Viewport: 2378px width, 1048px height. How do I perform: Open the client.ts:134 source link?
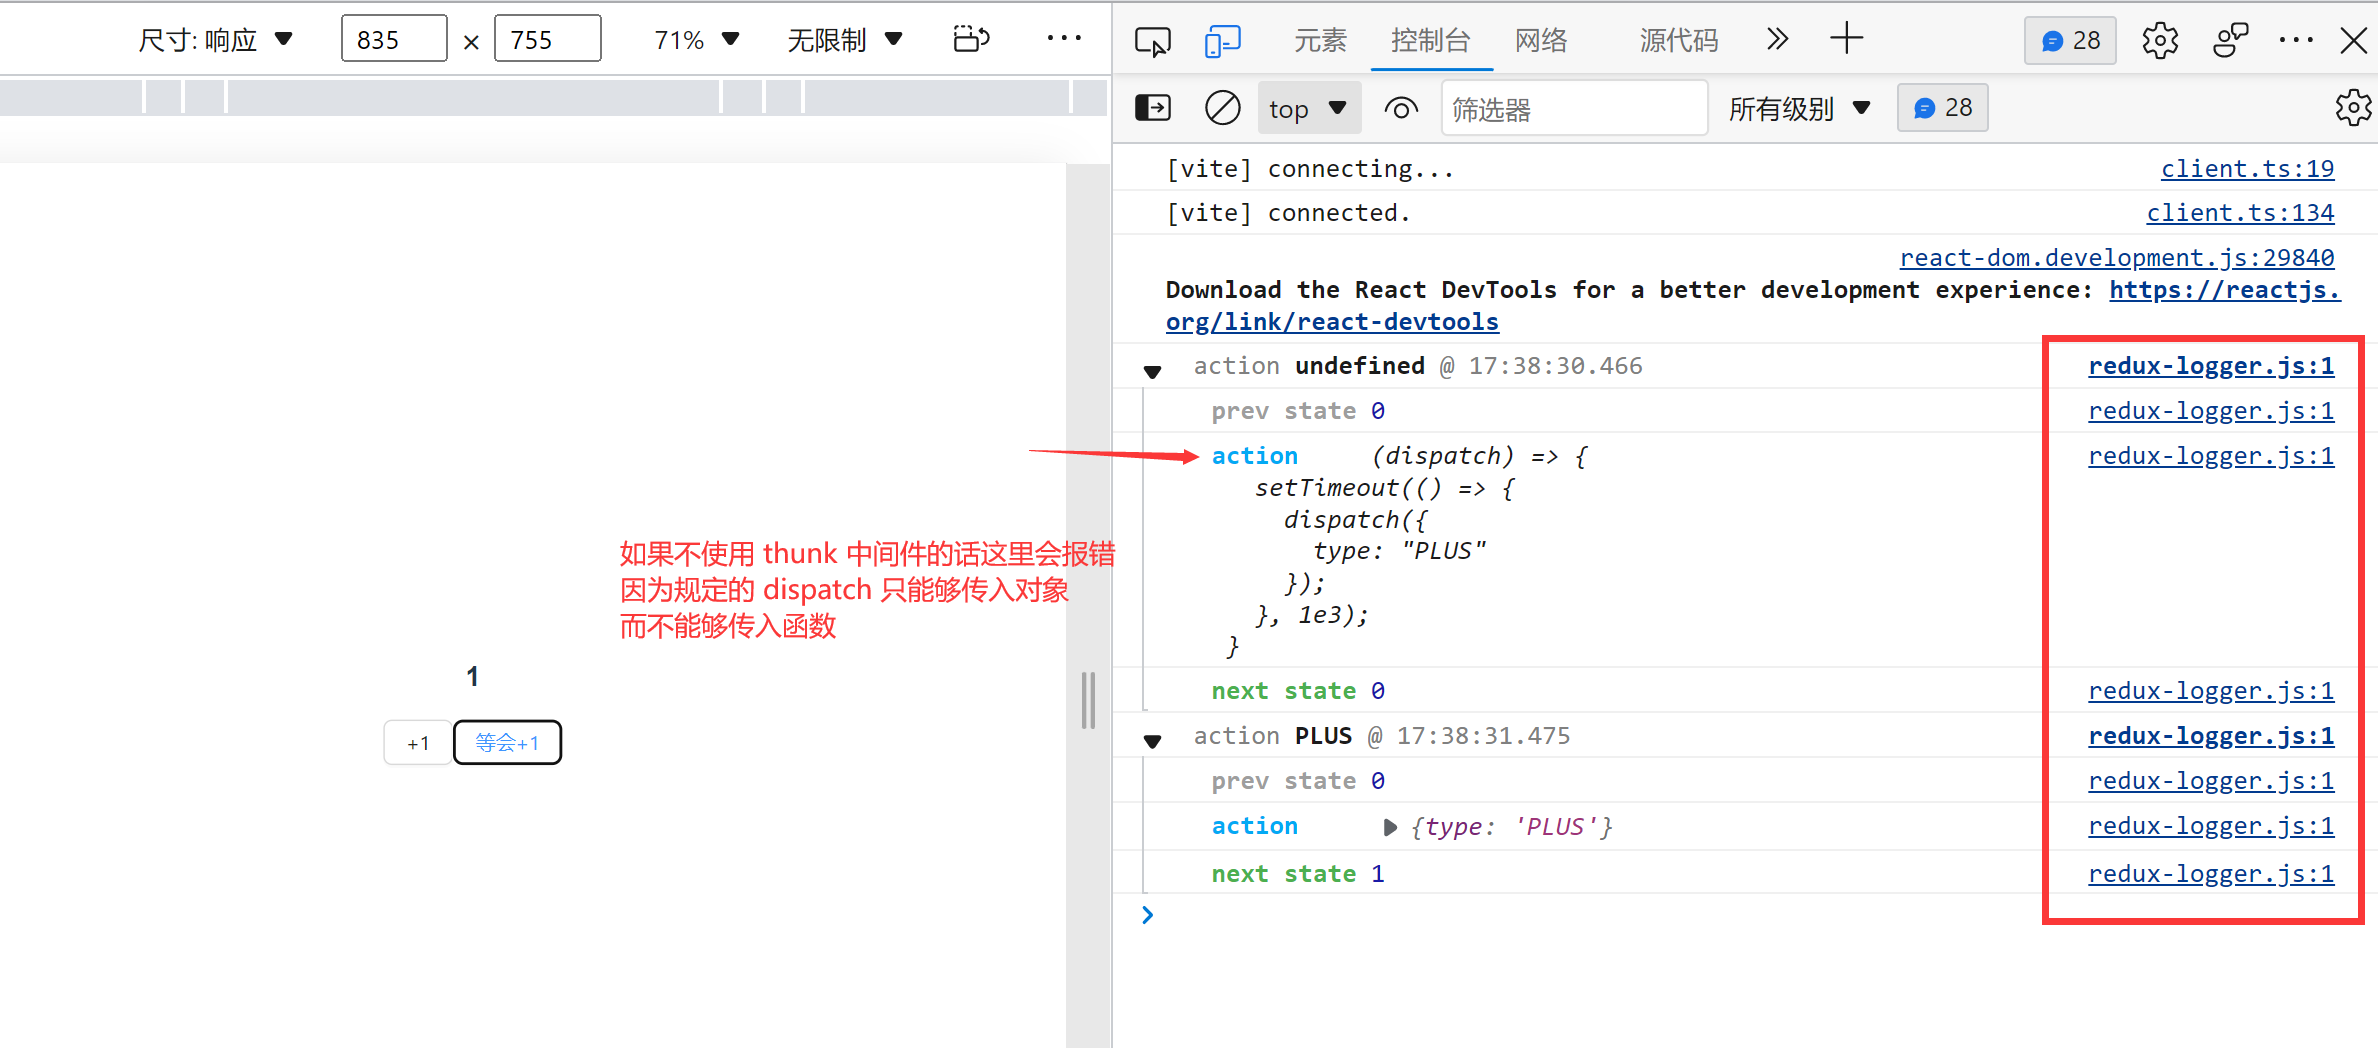[2240, 212]
